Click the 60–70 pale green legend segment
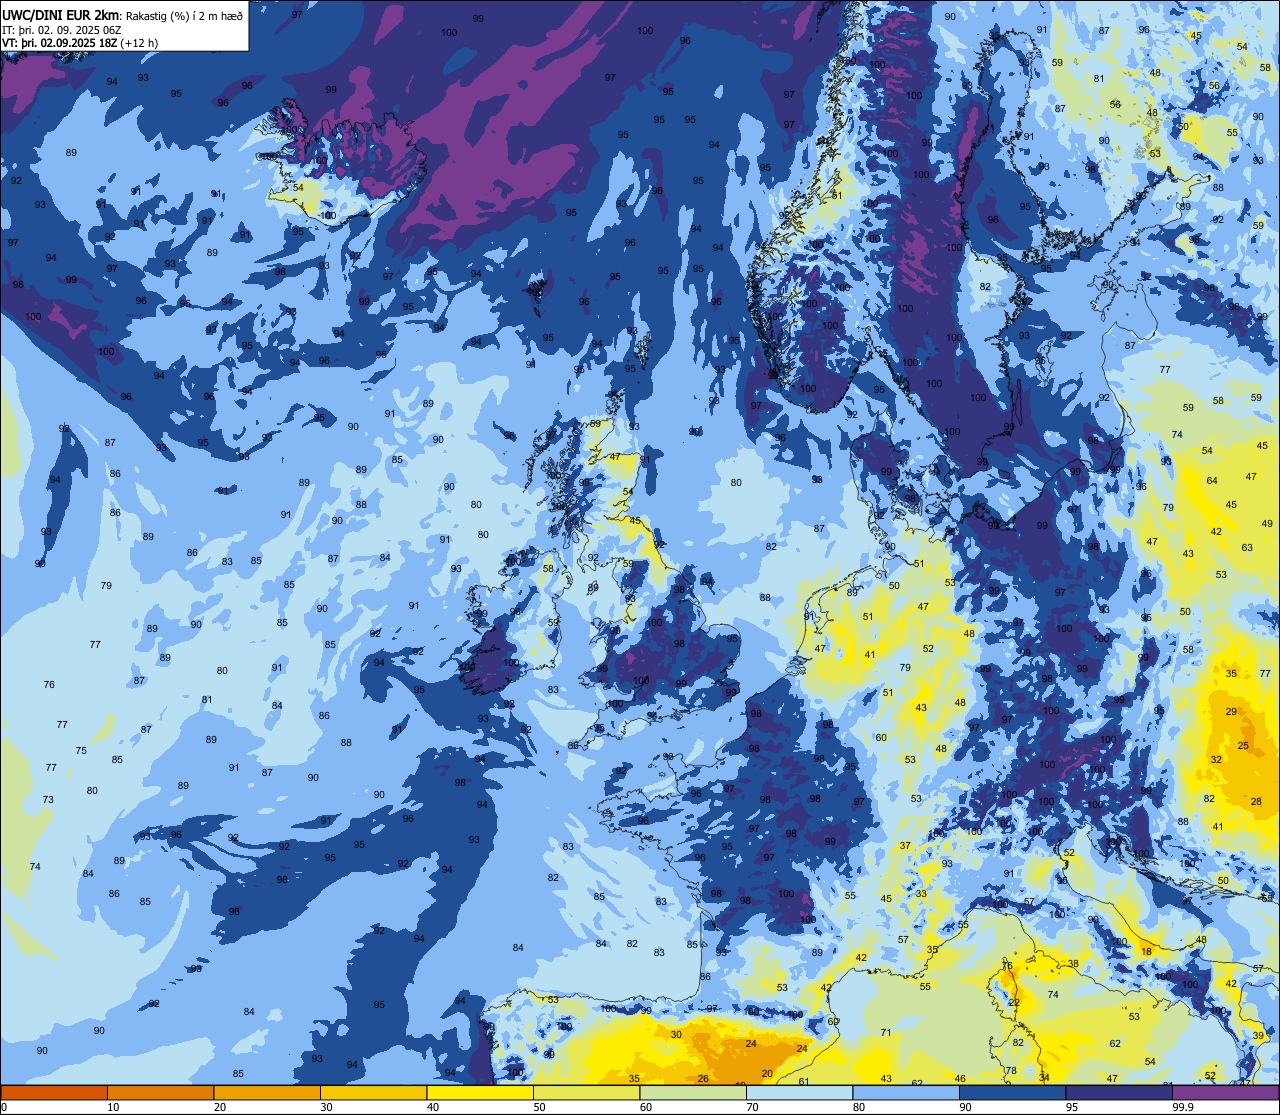 click(693, 1093)
